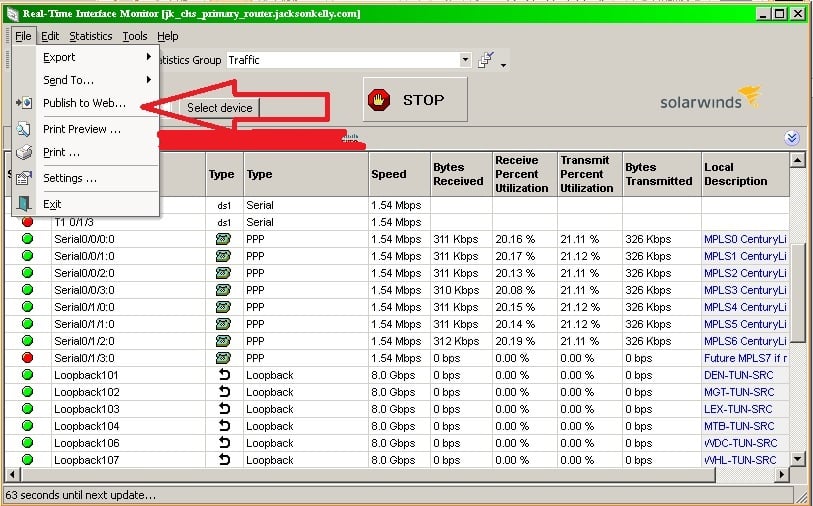813x506 pixels.
Task: Click horizontal scrollbar left arrow
Action: coord(12,474)
